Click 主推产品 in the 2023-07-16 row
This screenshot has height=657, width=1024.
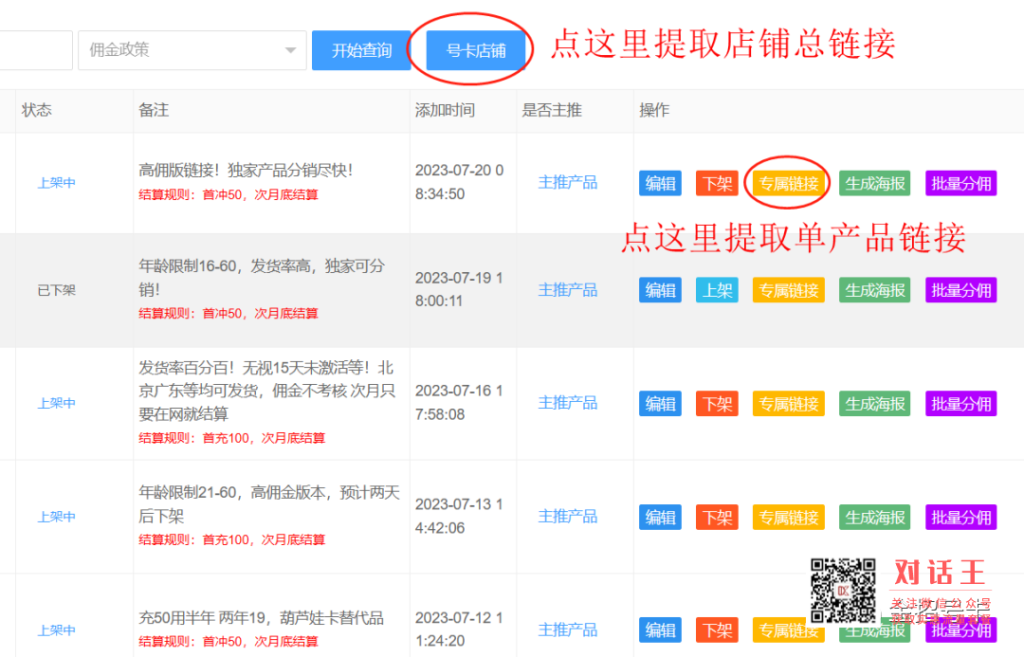[x=568, y=403]
